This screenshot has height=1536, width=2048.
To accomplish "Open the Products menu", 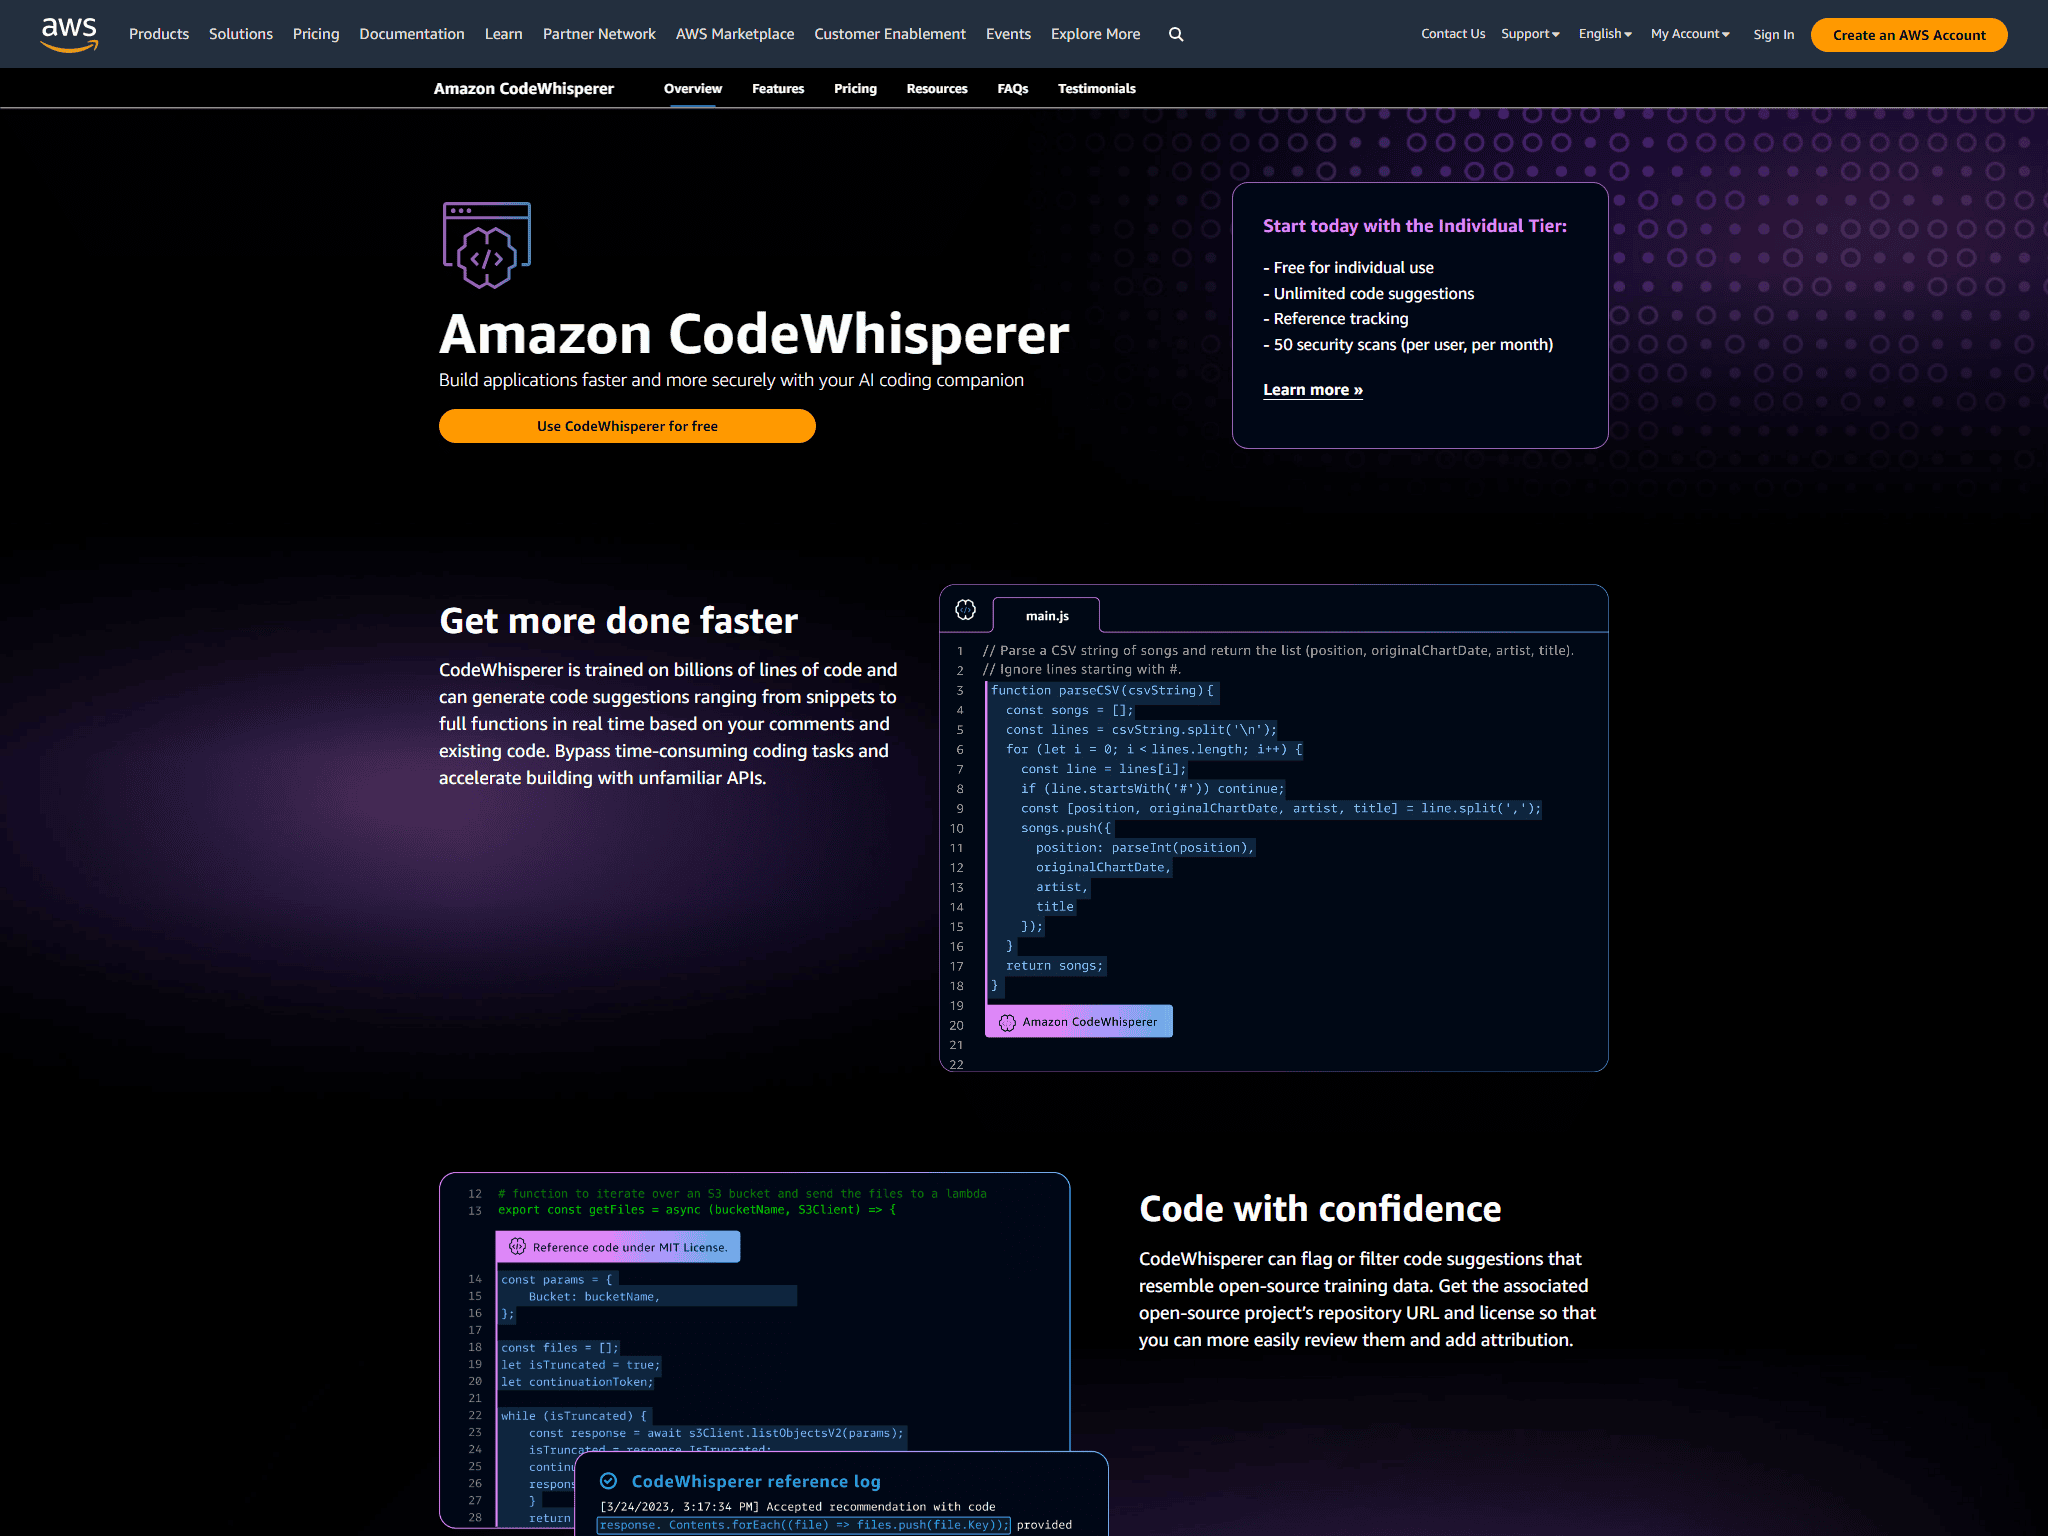I will (159, 34).
